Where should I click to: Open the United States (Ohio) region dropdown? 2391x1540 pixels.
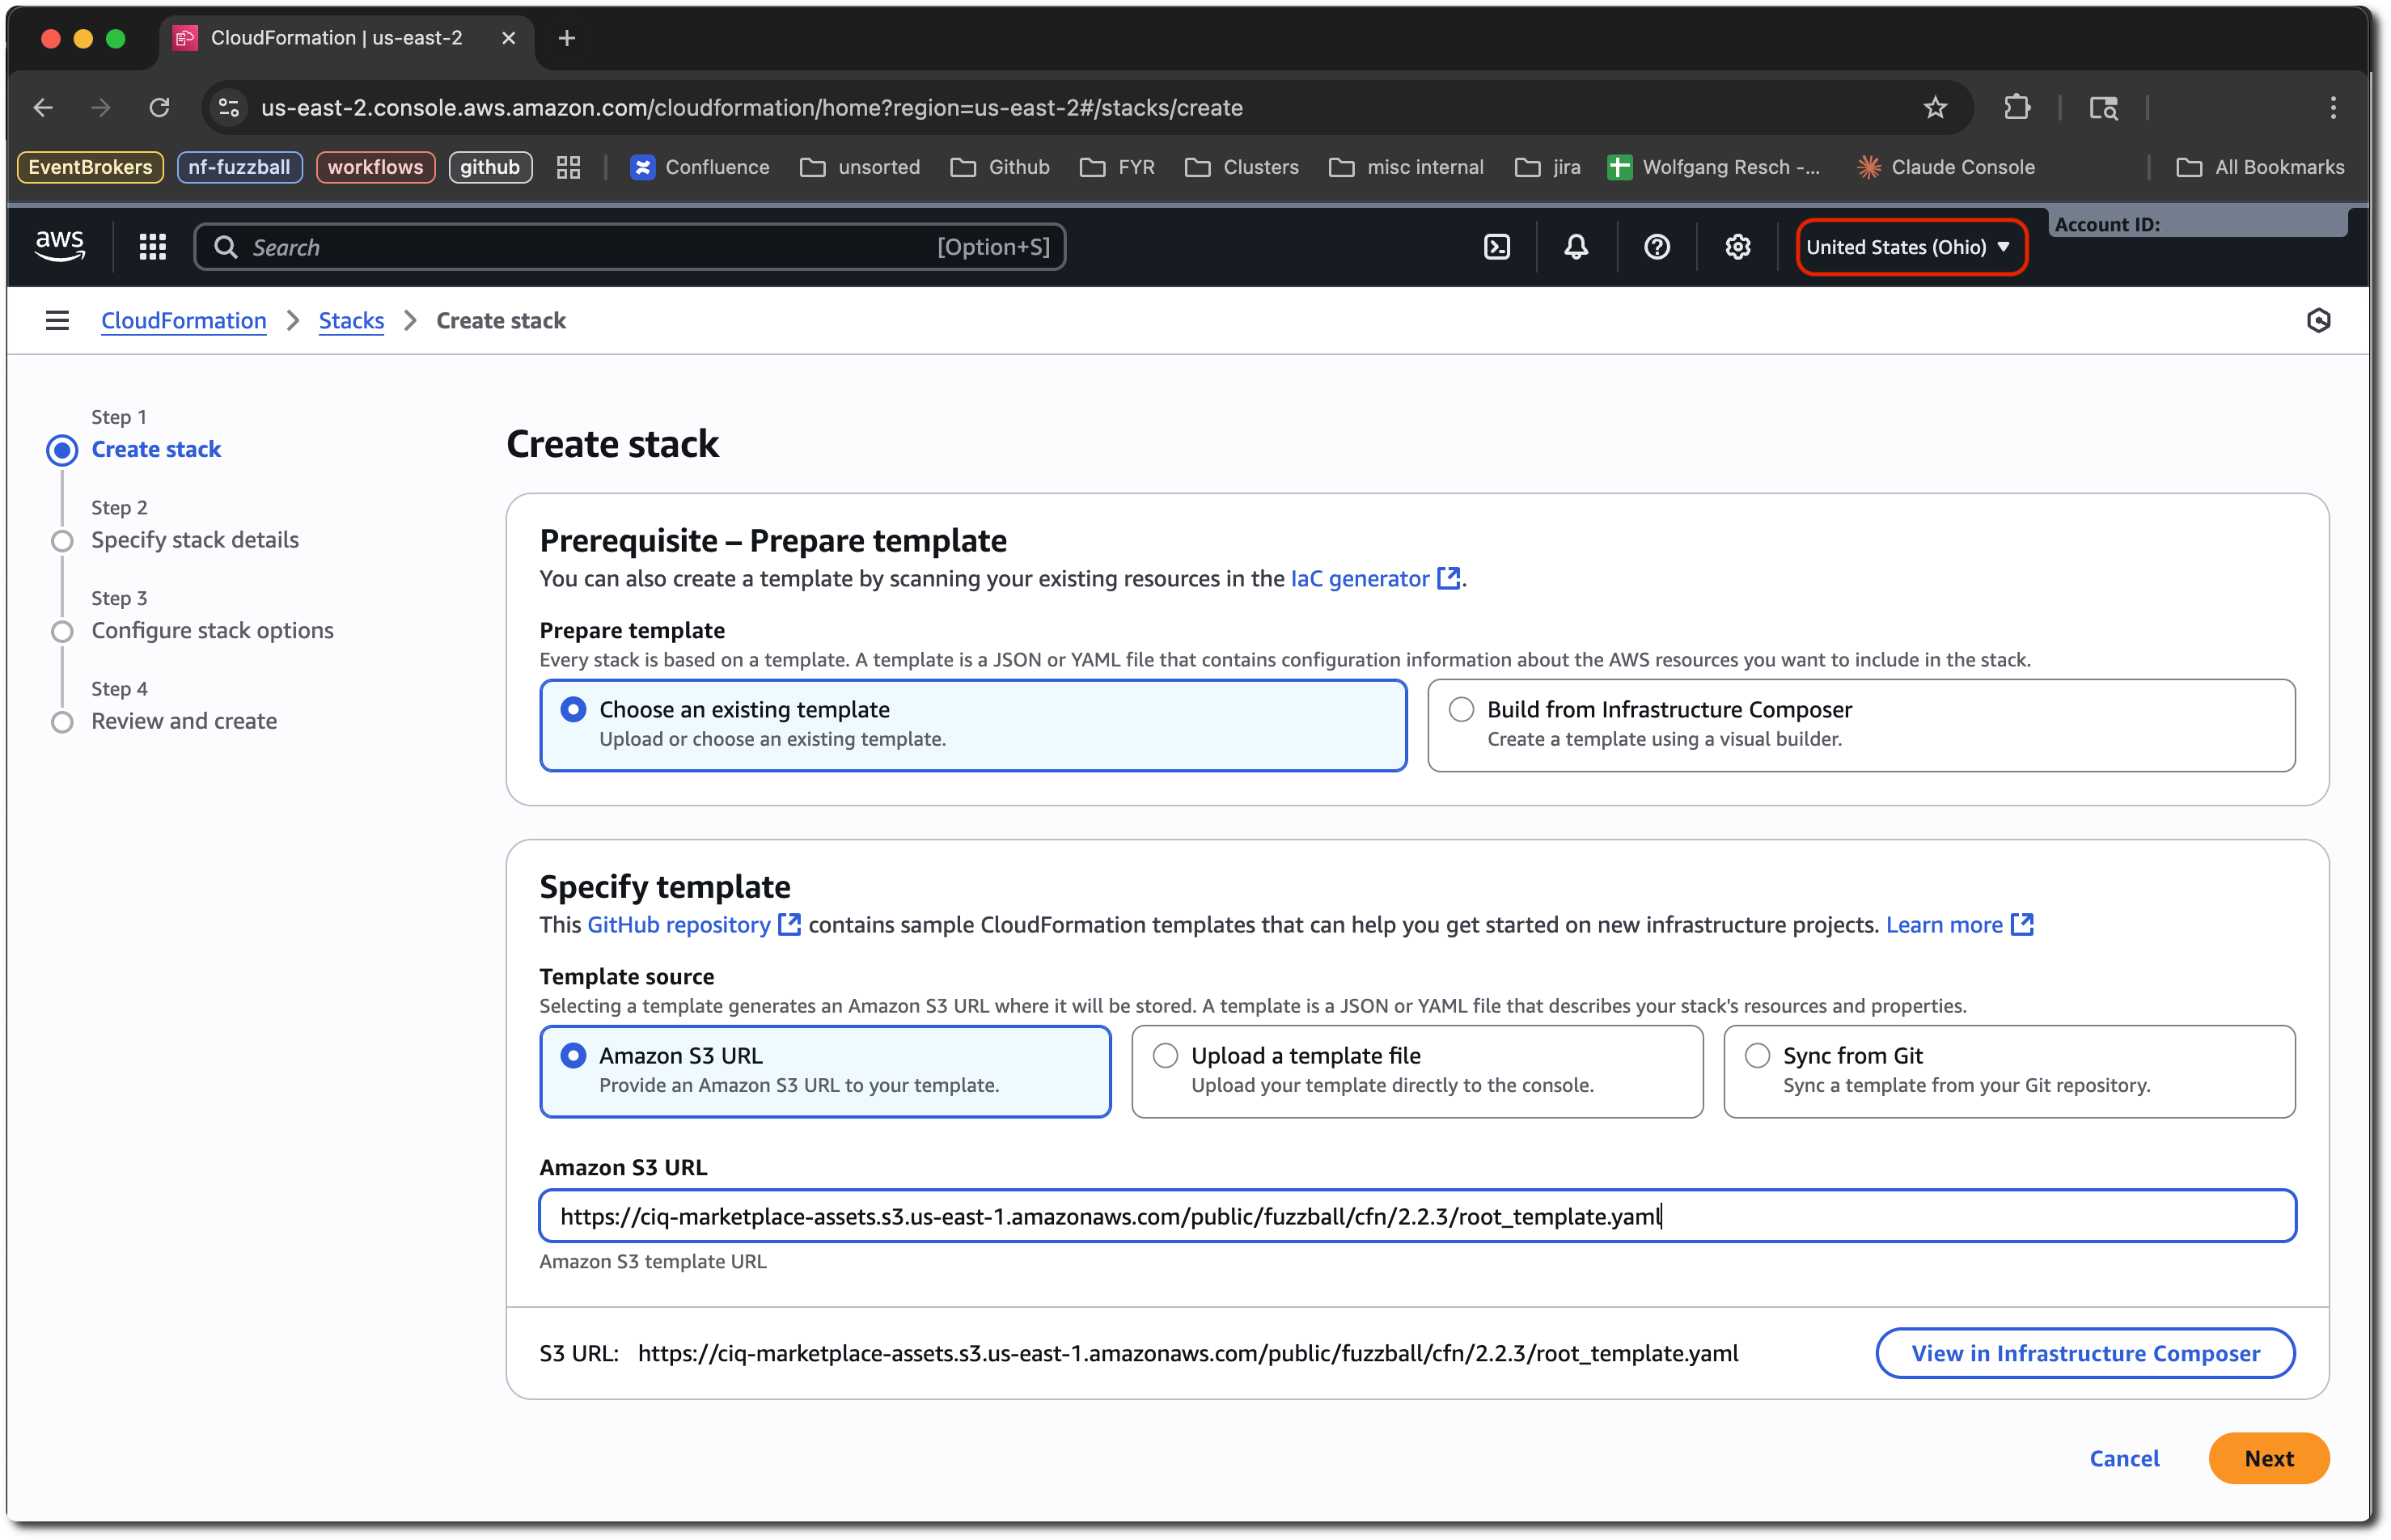point(1911,247)
